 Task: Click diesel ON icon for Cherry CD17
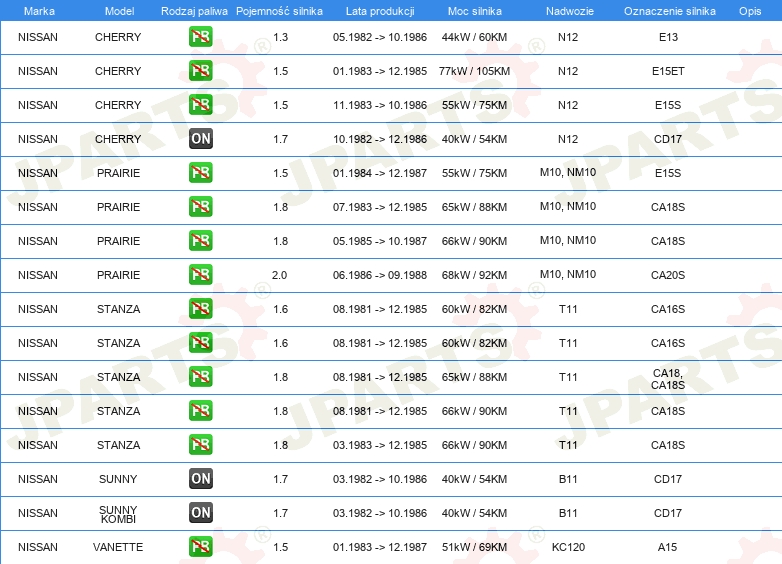(x=200, y=139)
